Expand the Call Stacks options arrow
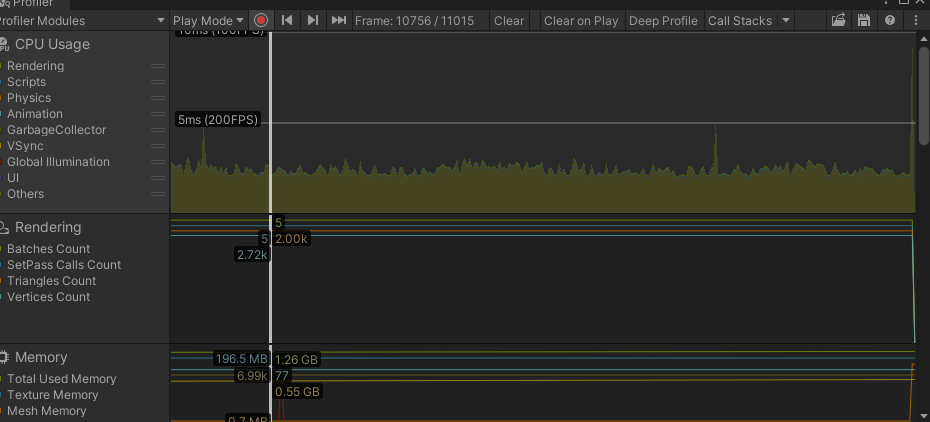This screenshot has width=930, height=422. [x=786, y=20]
